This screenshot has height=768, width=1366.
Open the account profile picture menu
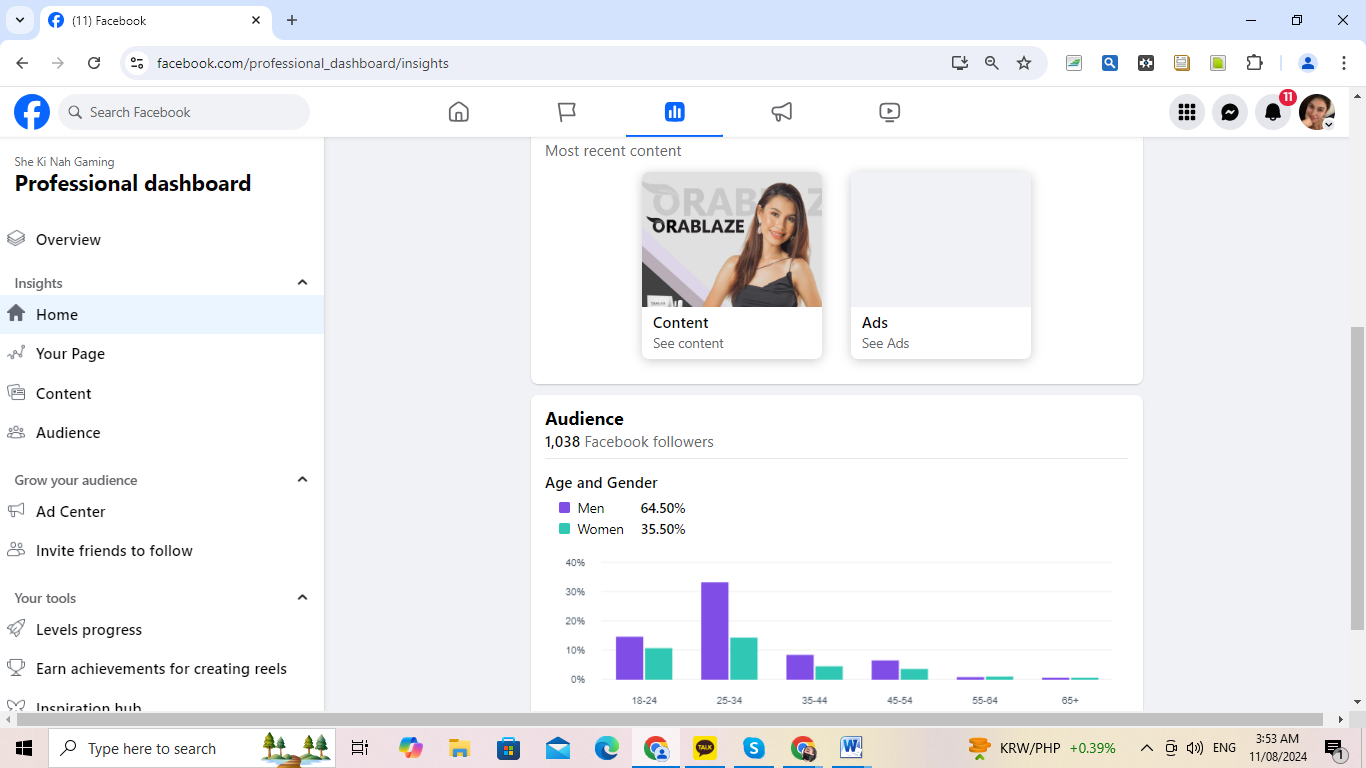1317,112
